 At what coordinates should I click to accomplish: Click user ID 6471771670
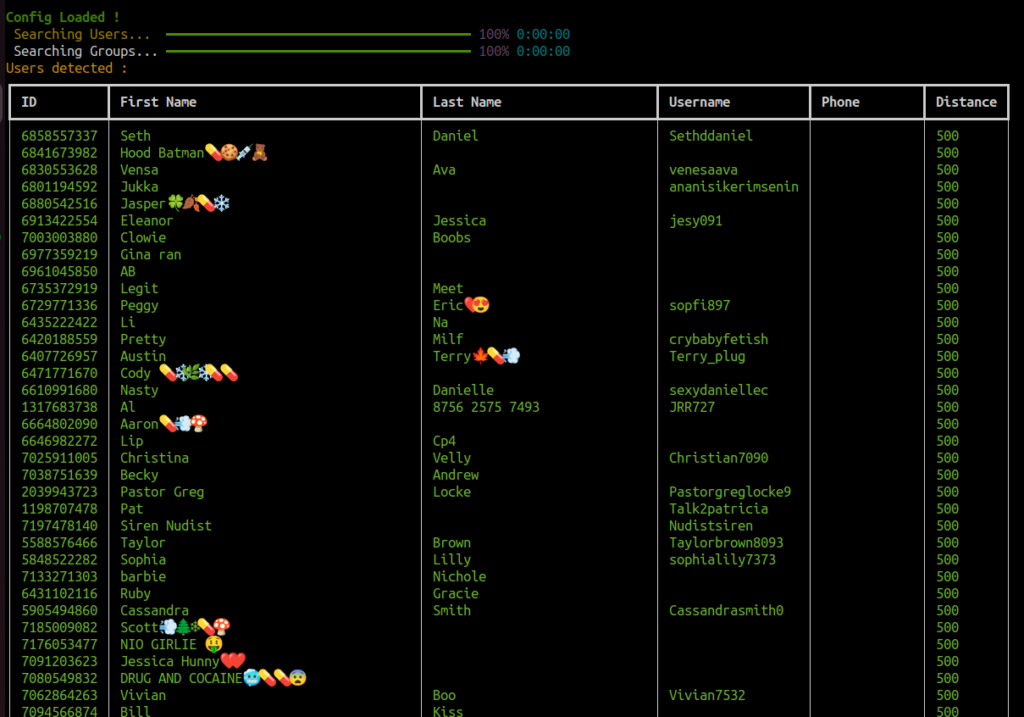[59, 374]
